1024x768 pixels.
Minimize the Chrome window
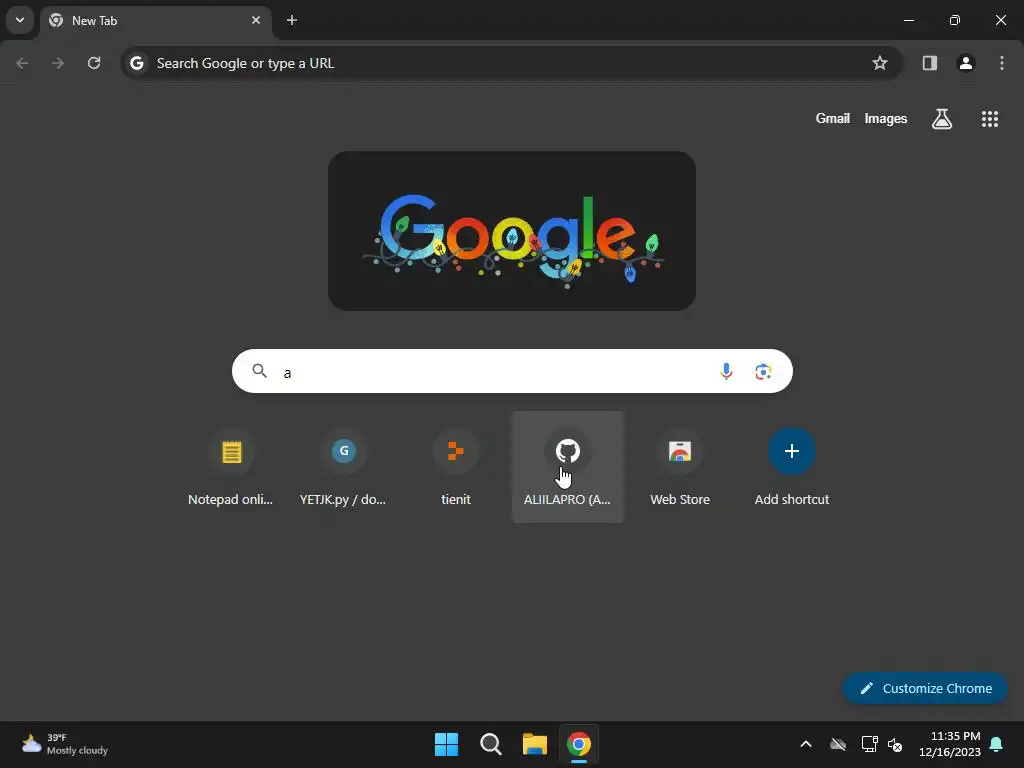[x=908, y=20]
